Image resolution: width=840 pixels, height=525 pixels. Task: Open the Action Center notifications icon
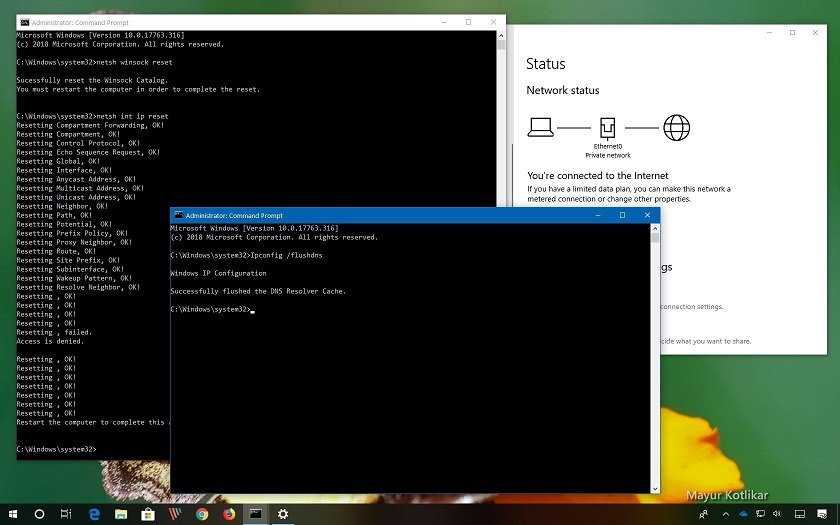(823, 514)
